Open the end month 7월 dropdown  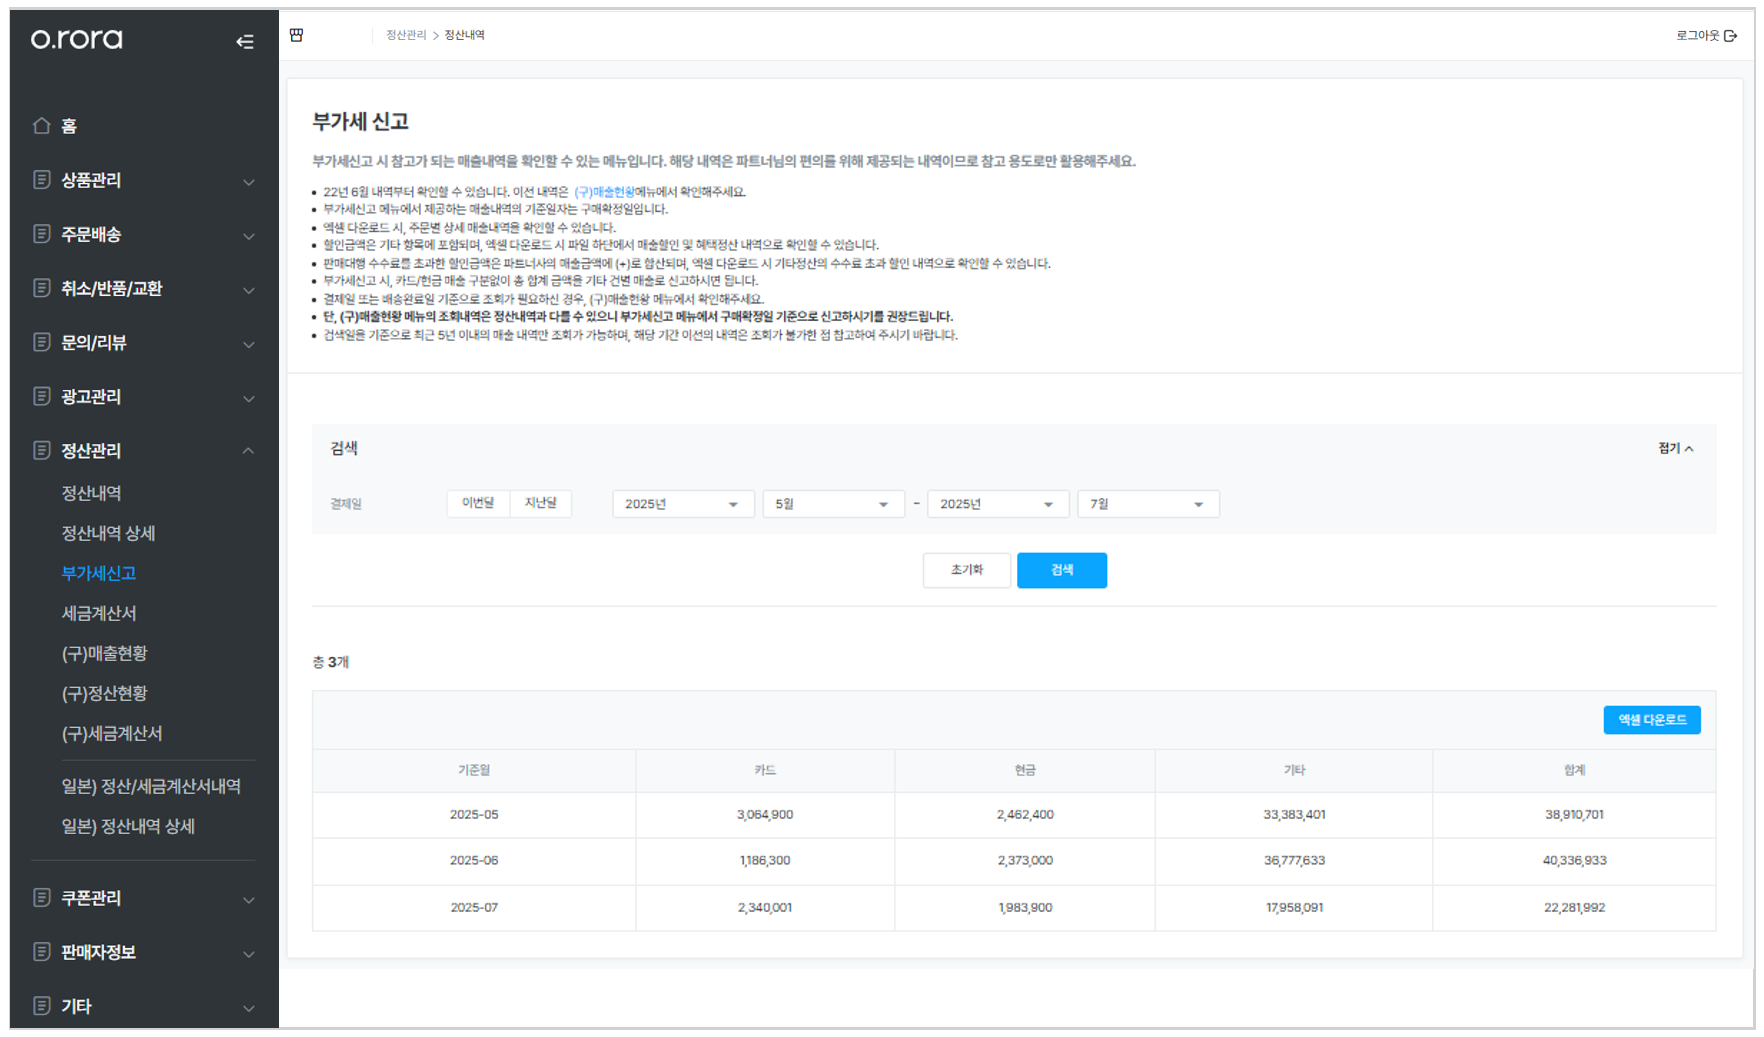[1148, 504]
